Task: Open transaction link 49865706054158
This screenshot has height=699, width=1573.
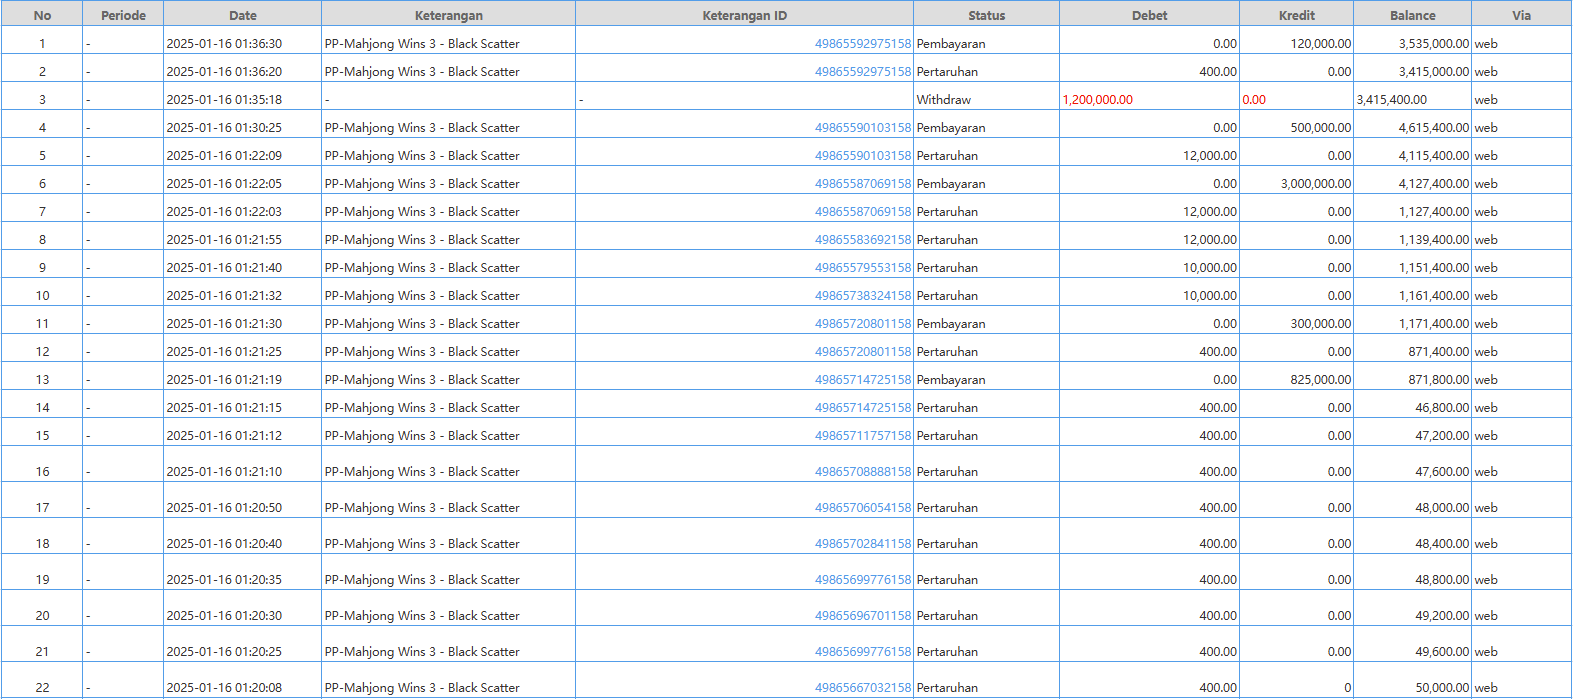Action: (x=862, y=508)
